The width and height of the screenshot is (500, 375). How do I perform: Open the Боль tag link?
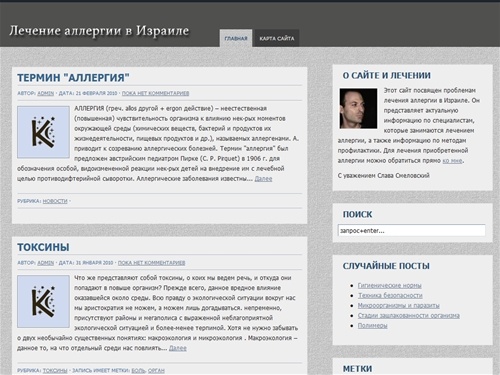point(138,370)
